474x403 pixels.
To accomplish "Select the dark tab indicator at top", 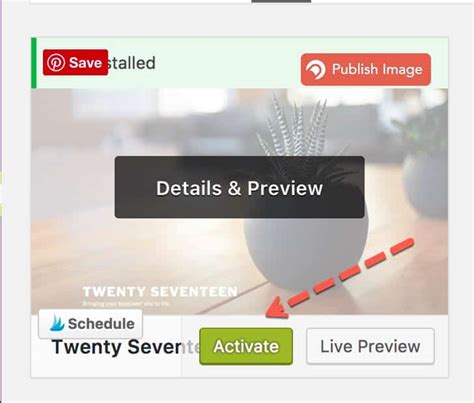I will 281,1.
